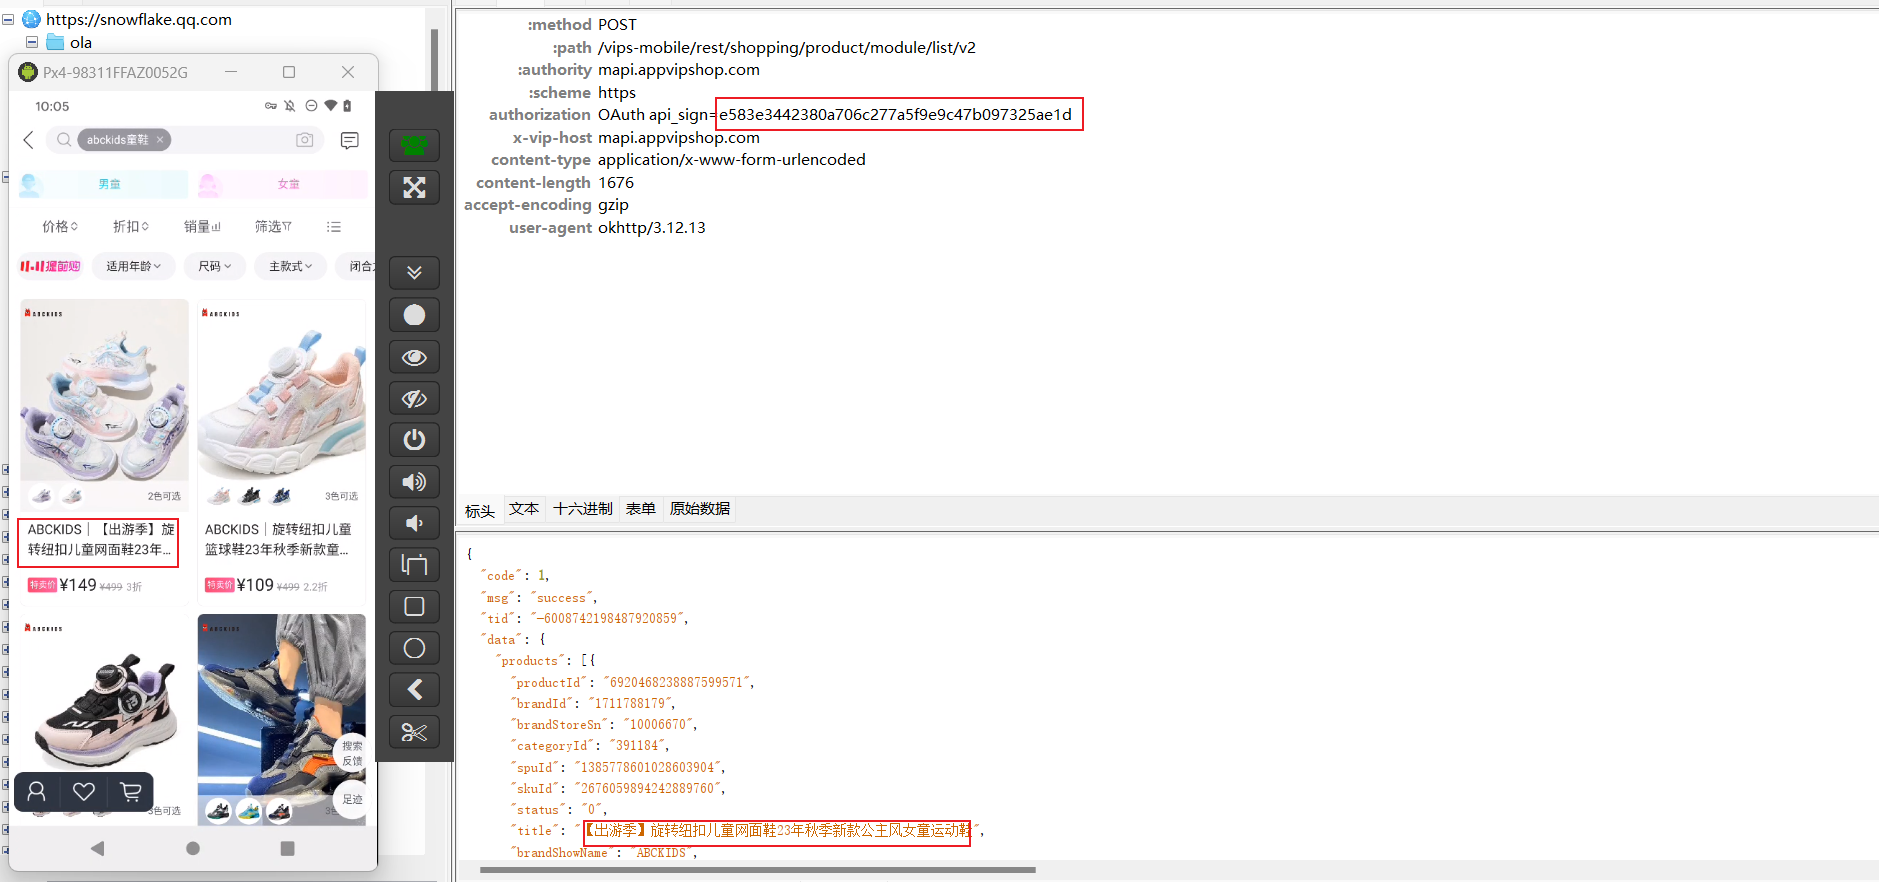This screenshot has height=882, width=1879.
Task: Click the volume down speaker icon
Action: (x=414, y=523)
